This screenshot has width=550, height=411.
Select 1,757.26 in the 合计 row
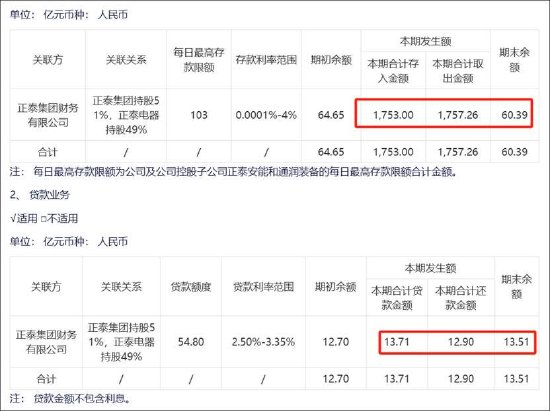pyautogui.click(x=458, y=152)
